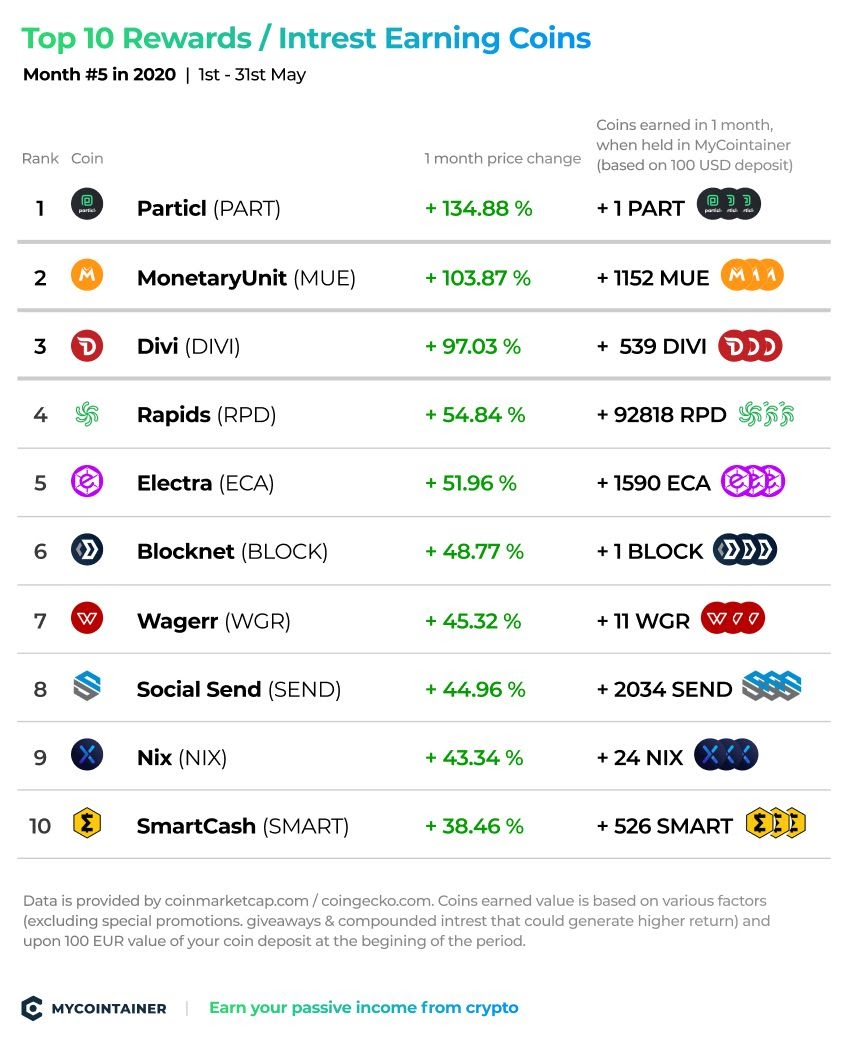Screen dimensions: 859x1055
Task: Click the green Rapids swirl icon
Action: click(87, 414)
